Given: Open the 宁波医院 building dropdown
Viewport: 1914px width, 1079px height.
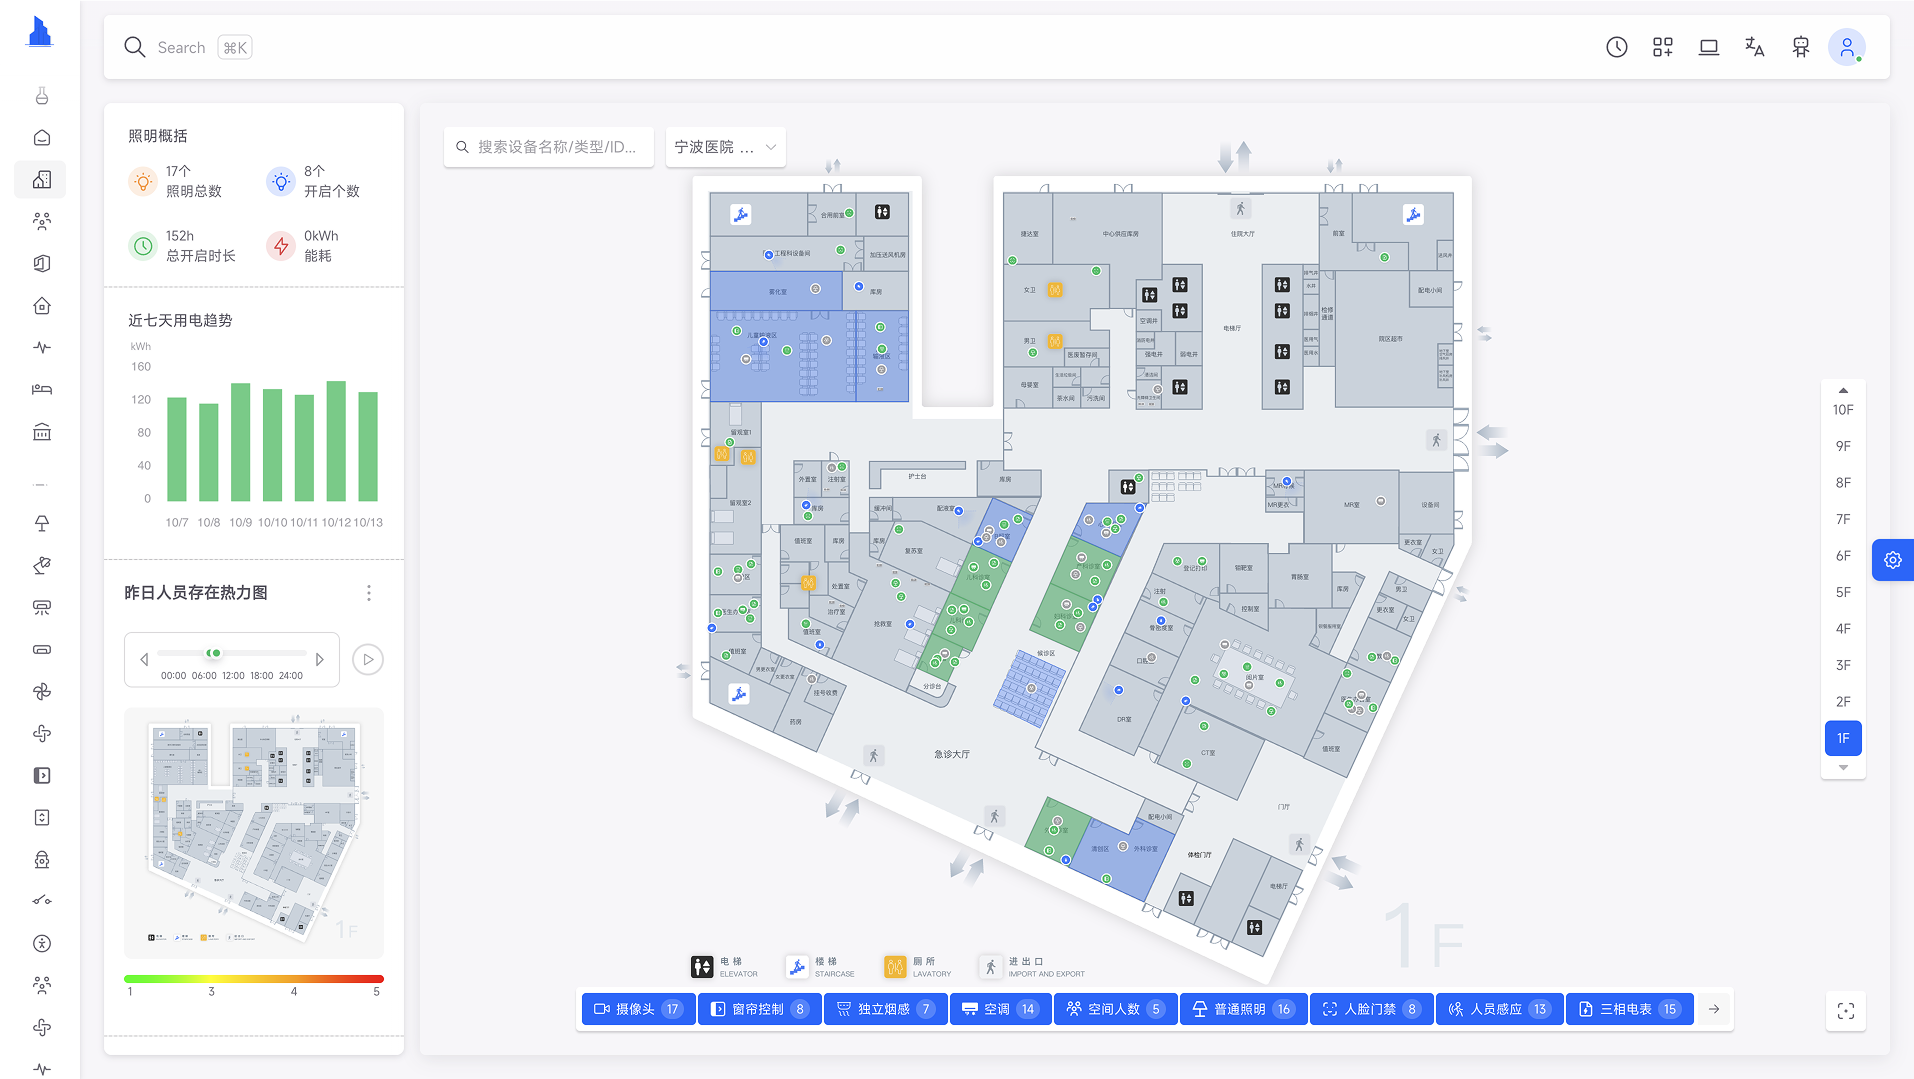Looking at the screenshot, I should point(725,147).
